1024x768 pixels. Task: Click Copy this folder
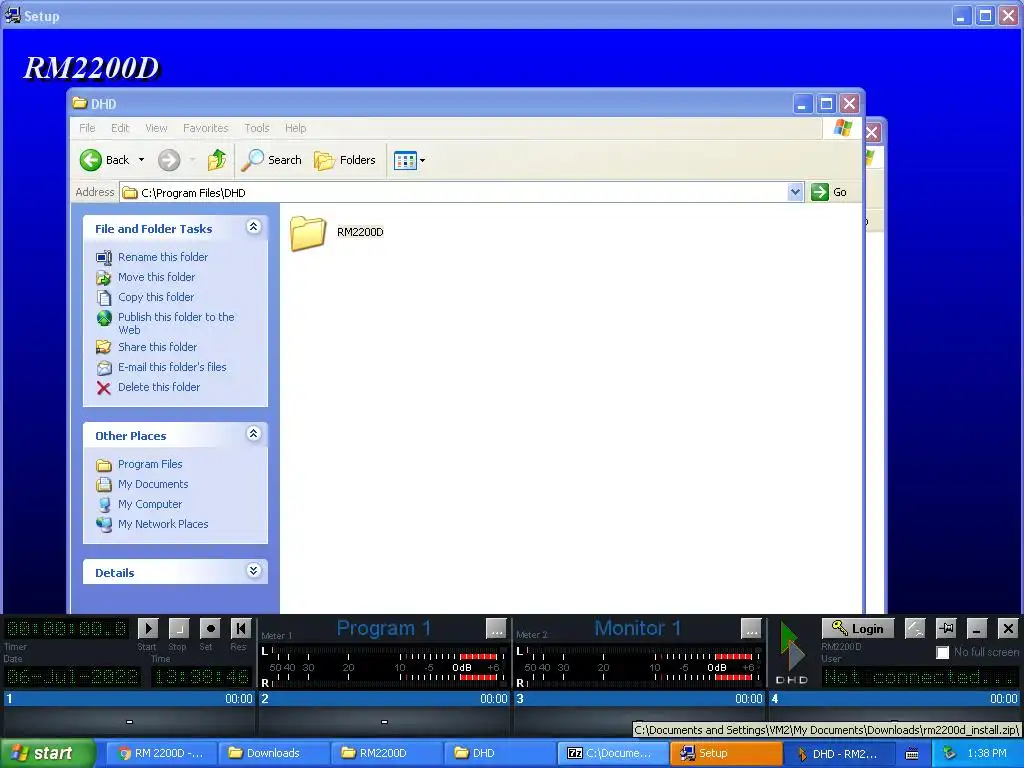pos(155,297)
